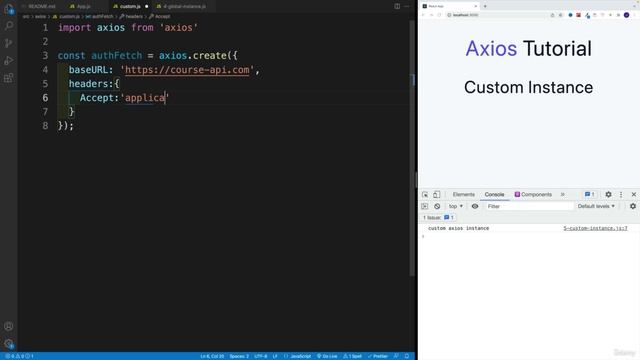
Task: Toggle DevTools inspect element mode
Action: 425,195
